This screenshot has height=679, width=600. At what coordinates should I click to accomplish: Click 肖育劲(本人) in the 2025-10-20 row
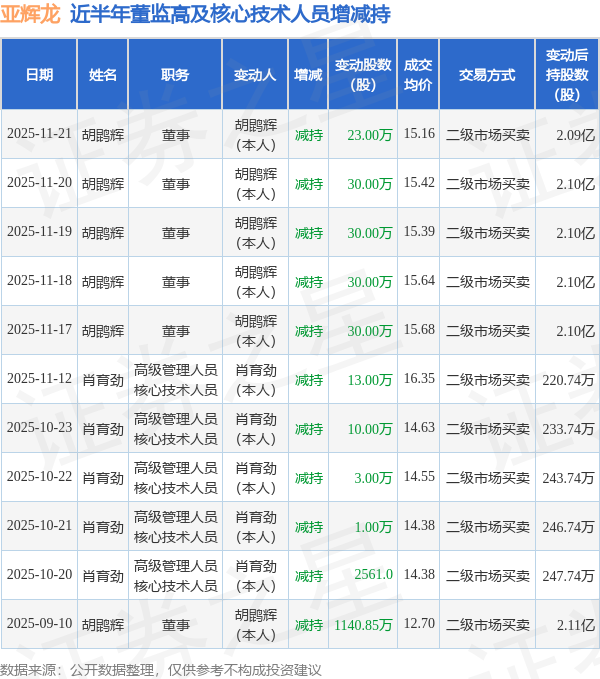(x=256, y=576)
